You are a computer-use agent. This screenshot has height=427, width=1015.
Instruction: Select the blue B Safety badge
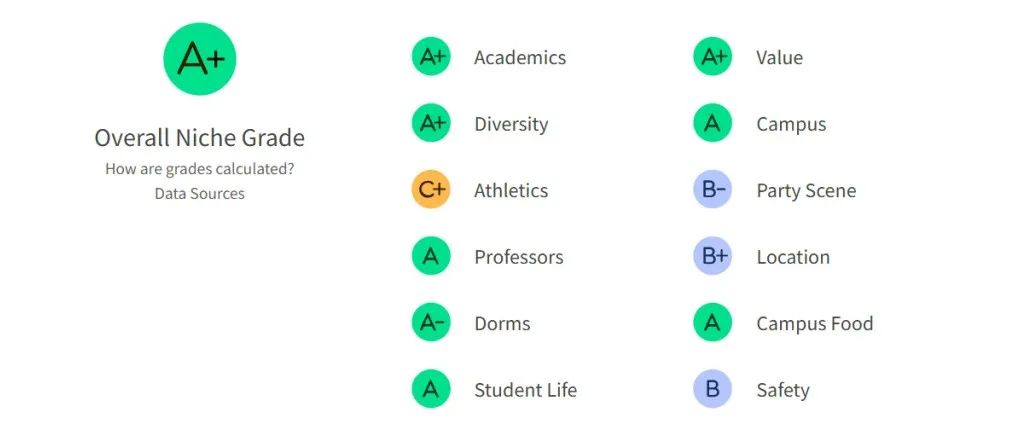pos(712,389)
